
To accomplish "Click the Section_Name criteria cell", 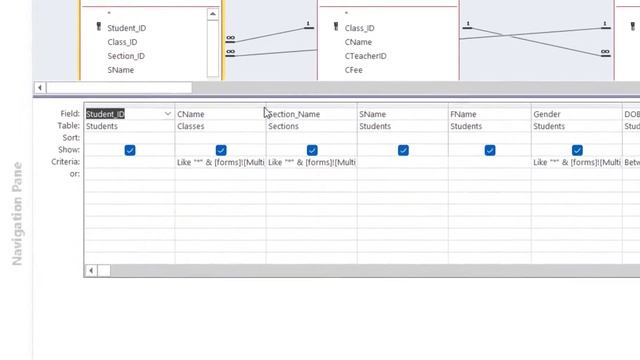I will (311, 162).
